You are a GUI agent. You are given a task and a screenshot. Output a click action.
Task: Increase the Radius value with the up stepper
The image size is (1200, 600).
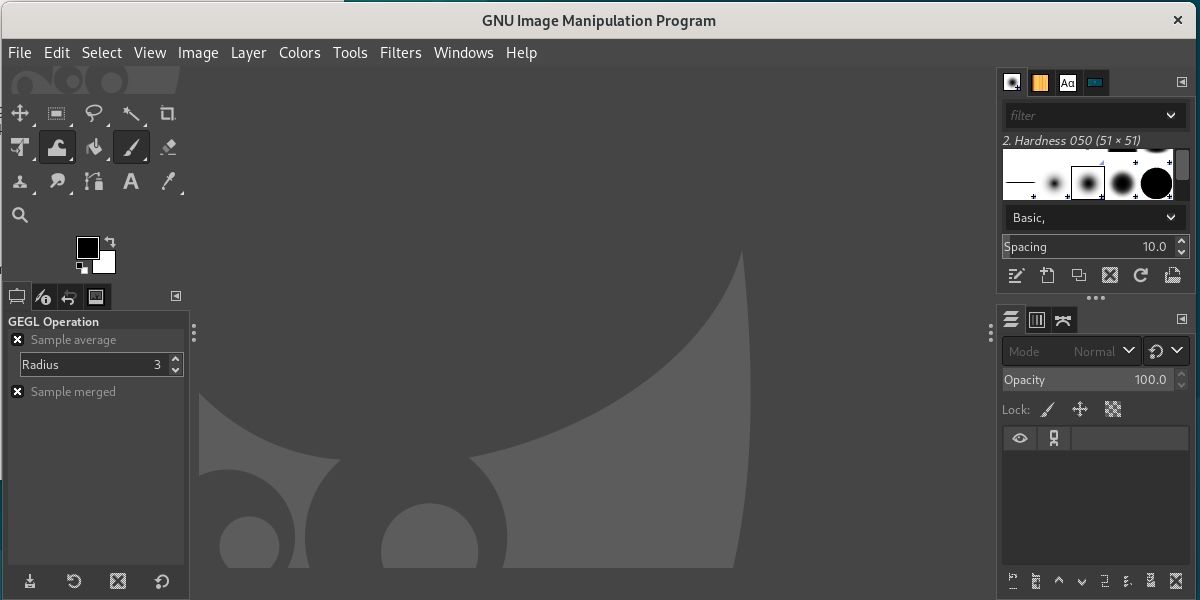coord(176,359)
